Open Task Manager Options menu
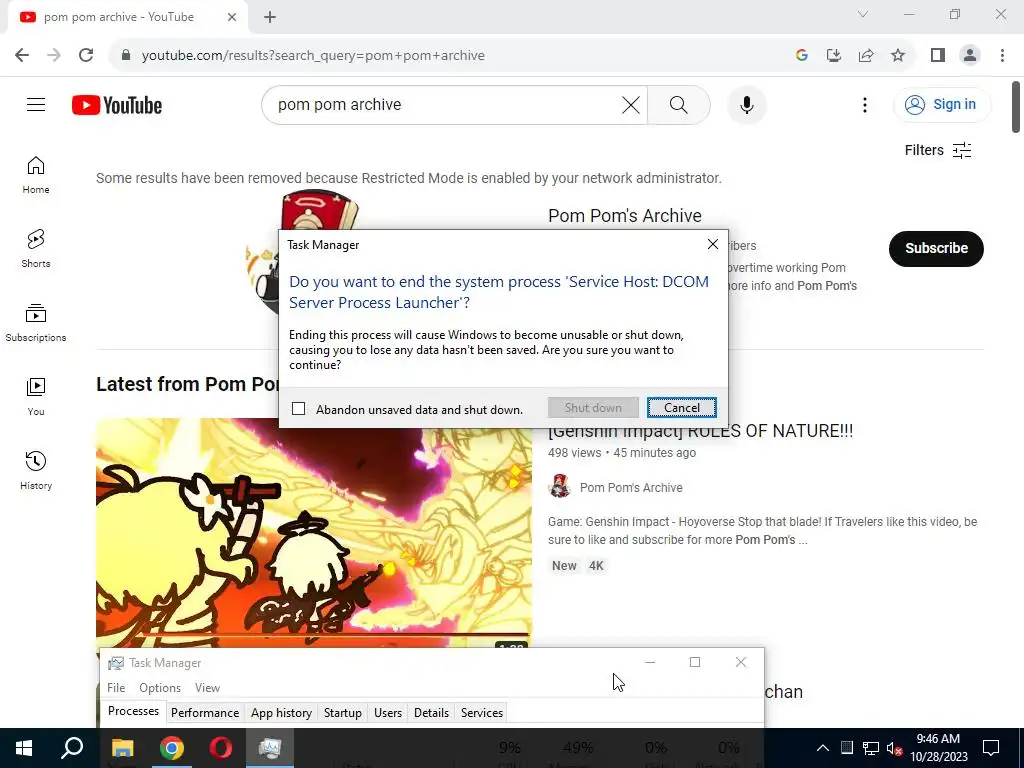 (160, 688)
